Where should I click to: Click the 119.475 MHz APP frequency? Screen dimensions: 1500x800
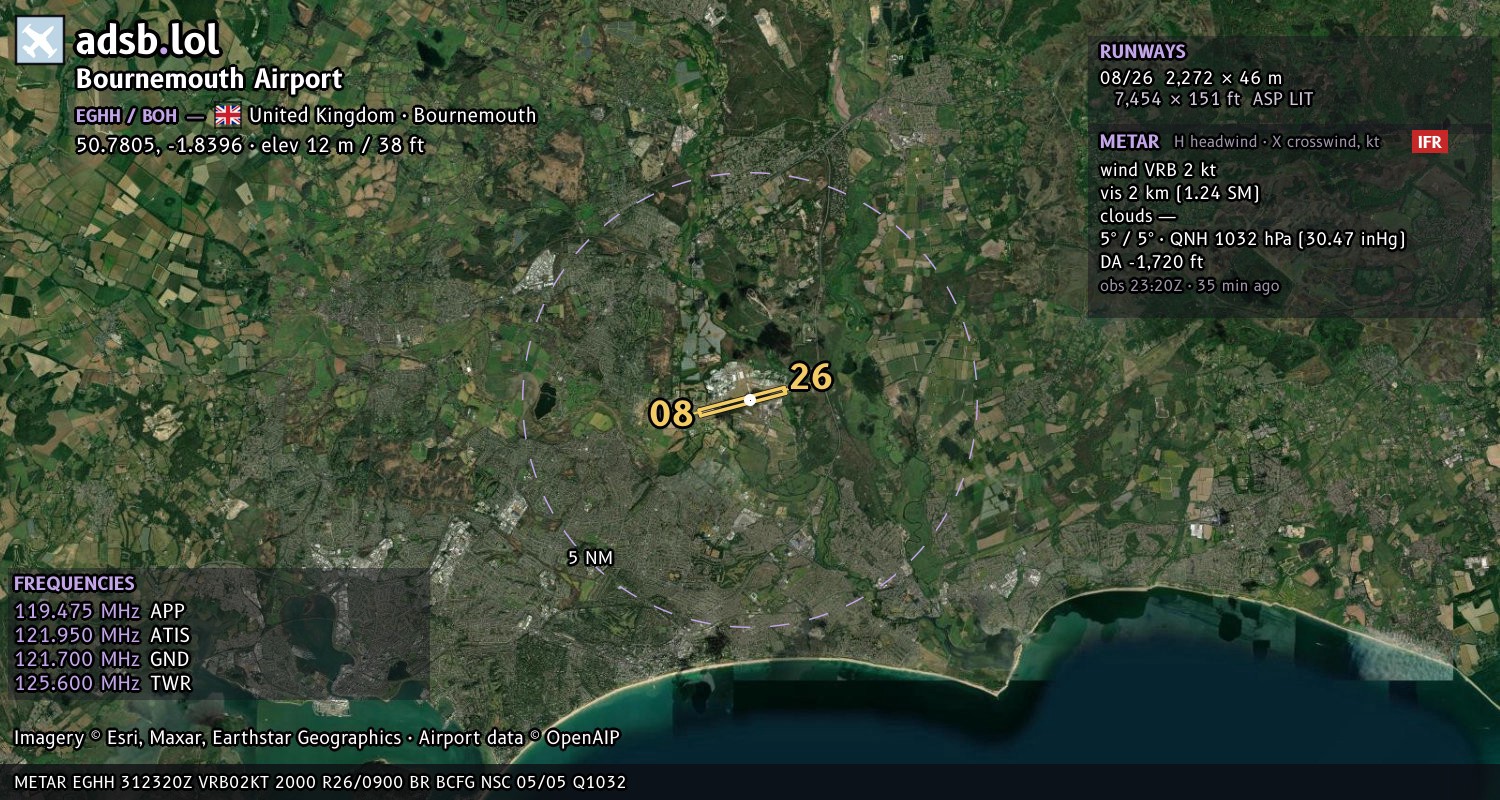click(100, 611)
